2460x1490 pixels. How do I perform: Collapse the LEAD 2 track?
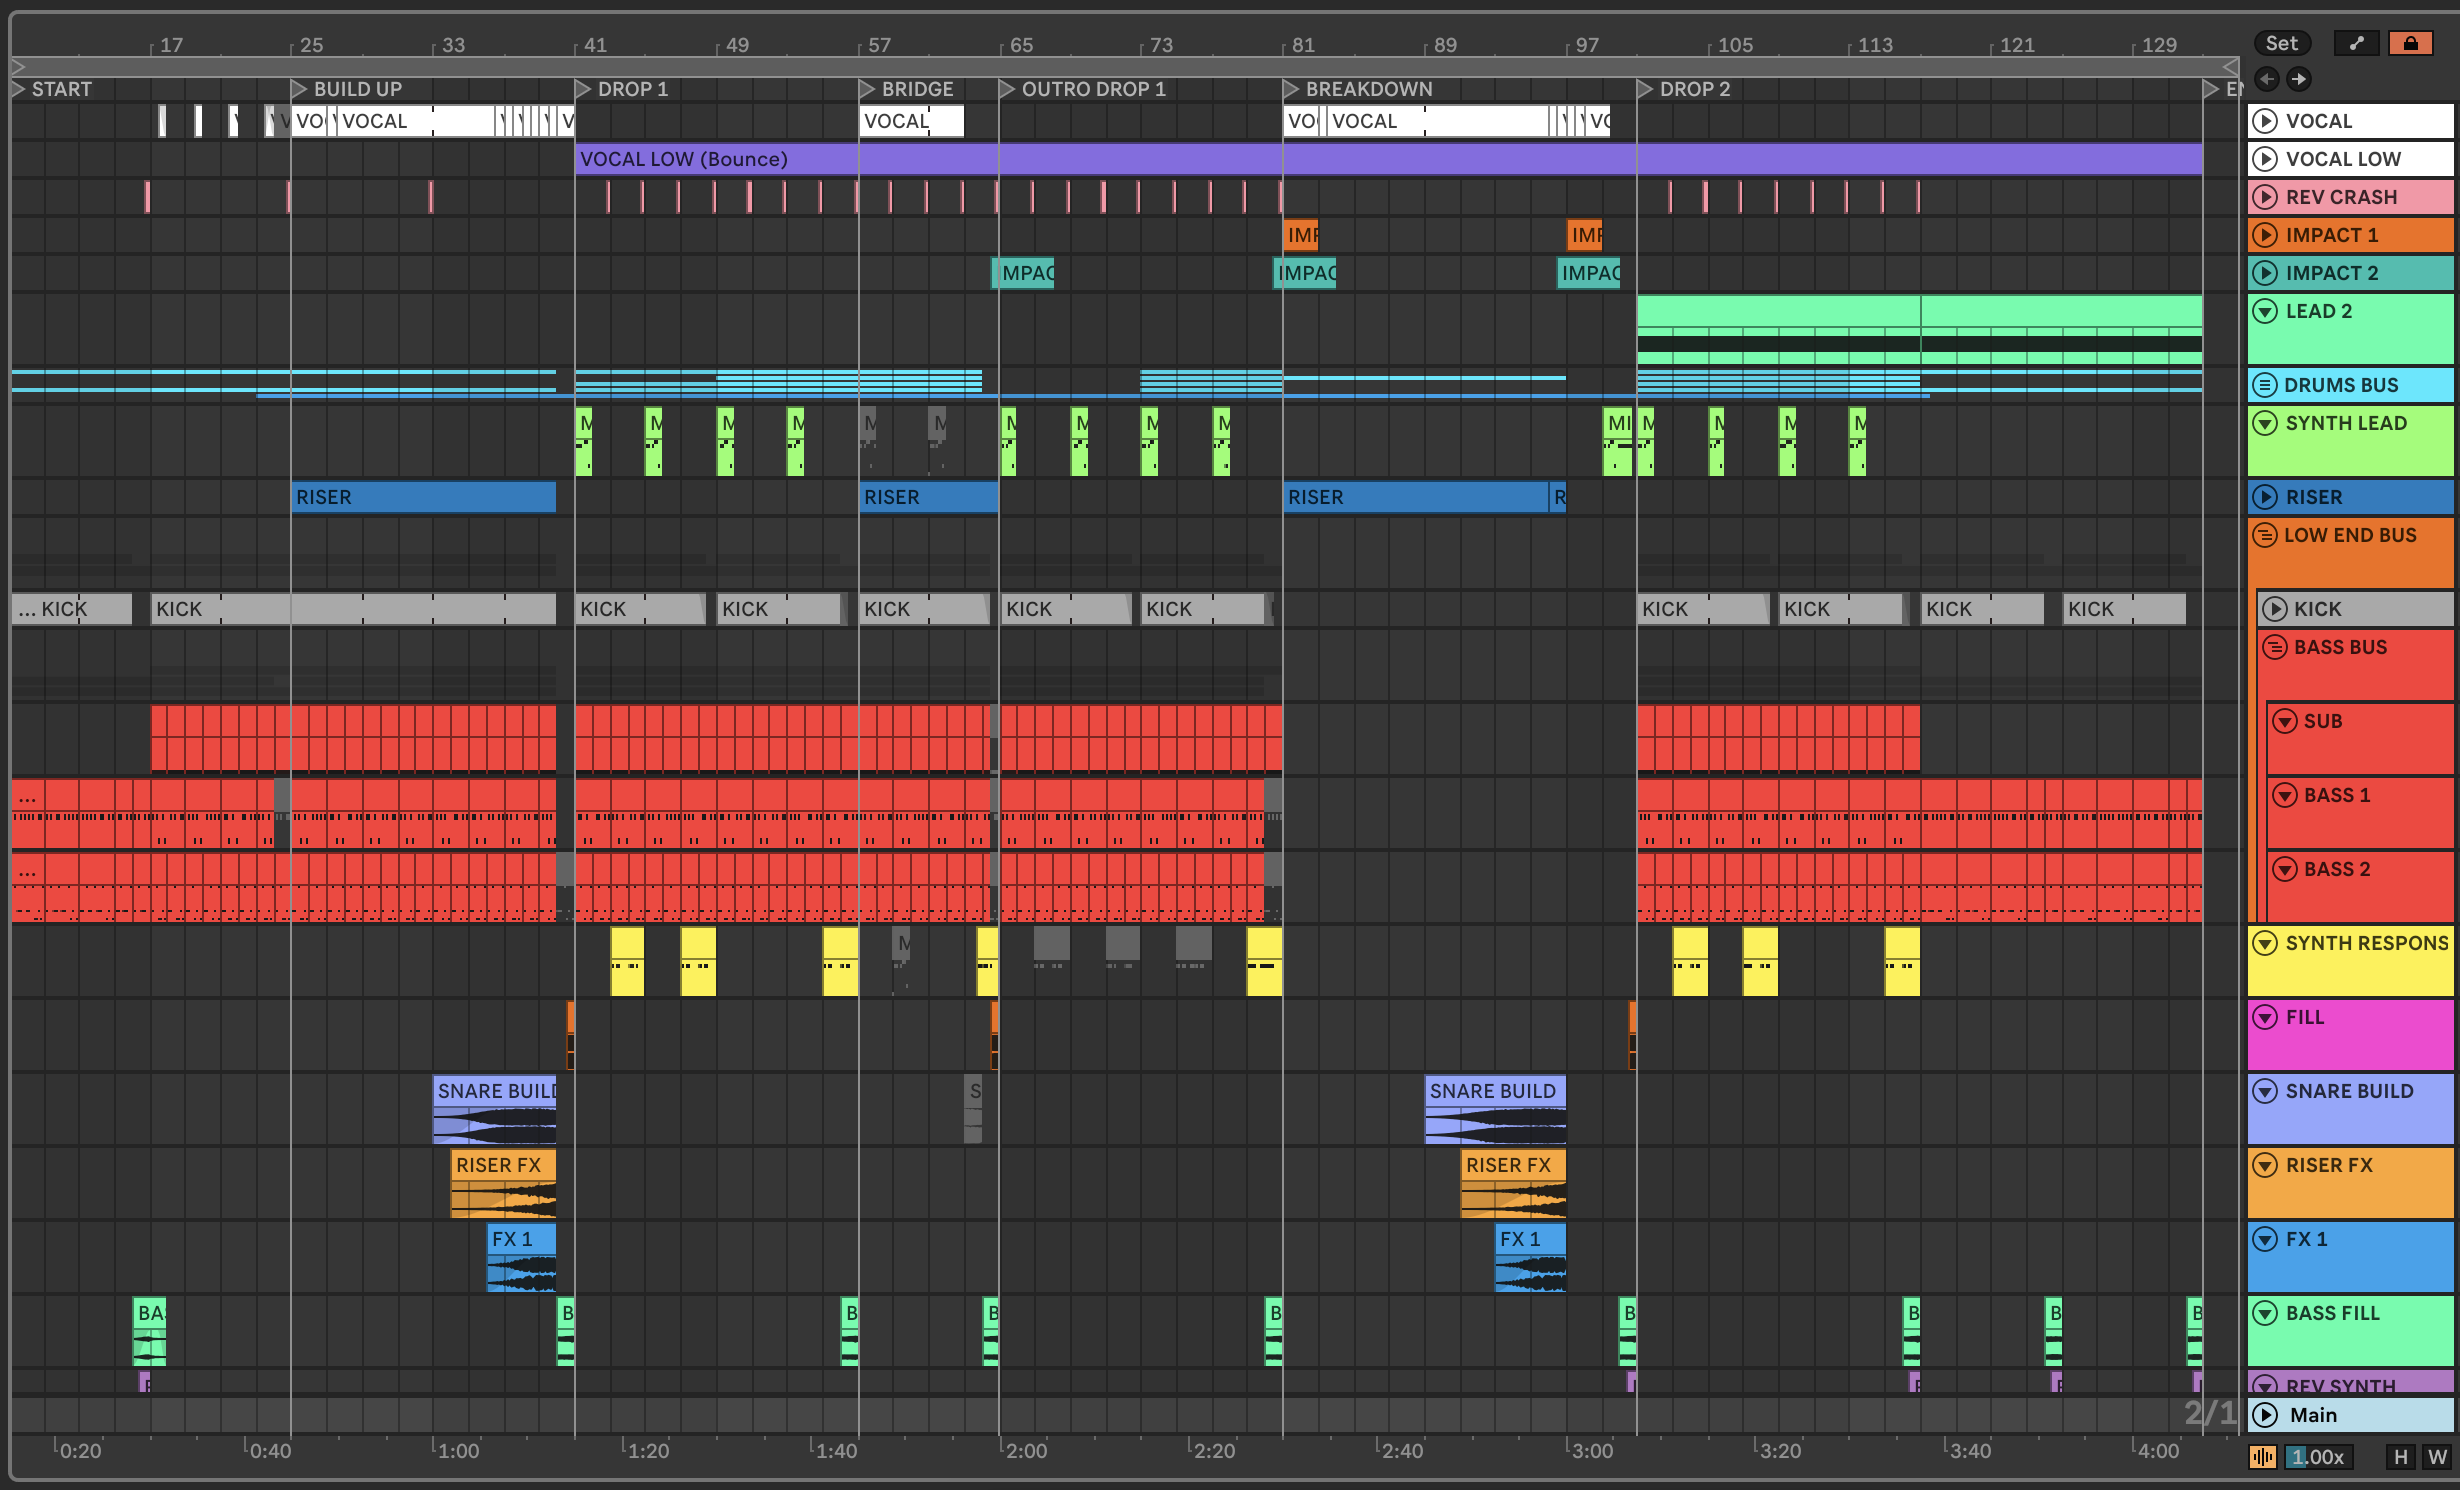2264,311
